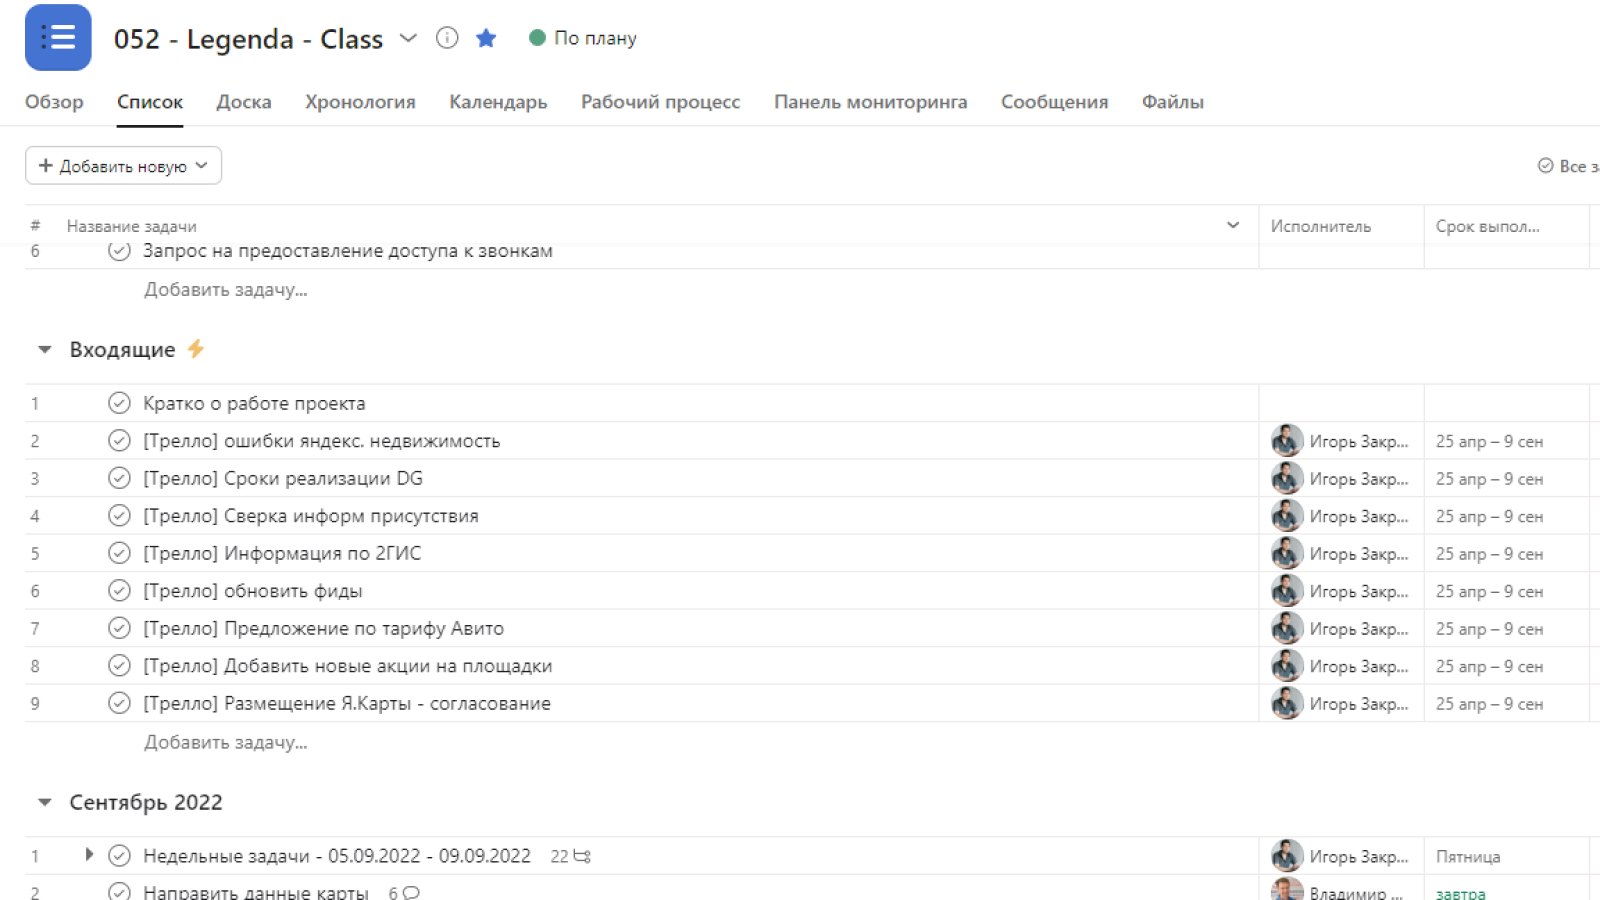
Task: Open task '[Трелло] Предложение по тарифу Авито'
Action: [323, 628]
